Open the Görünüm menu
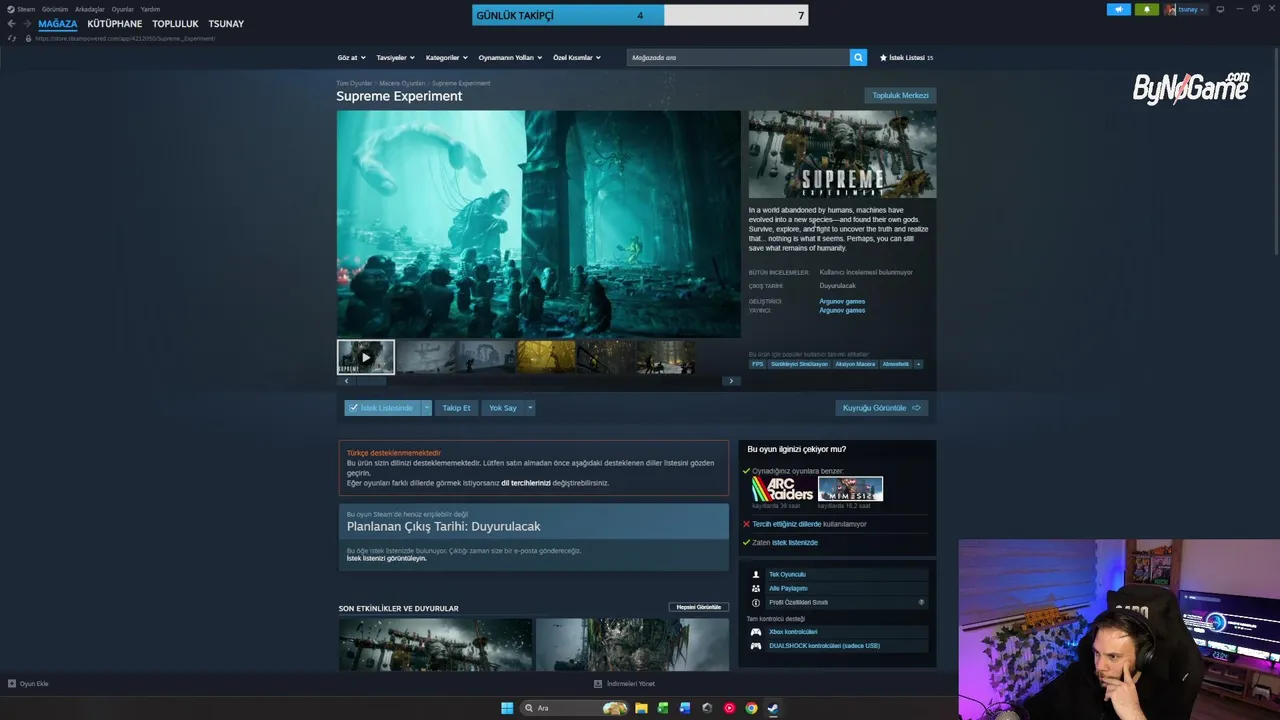Image resolution: width=1280 pixels, height=720 pixels. 55,9
